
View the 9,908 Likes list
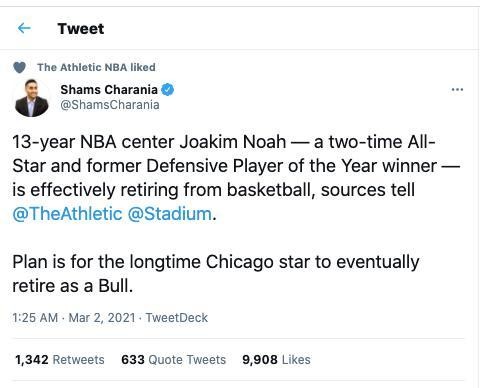276,360
